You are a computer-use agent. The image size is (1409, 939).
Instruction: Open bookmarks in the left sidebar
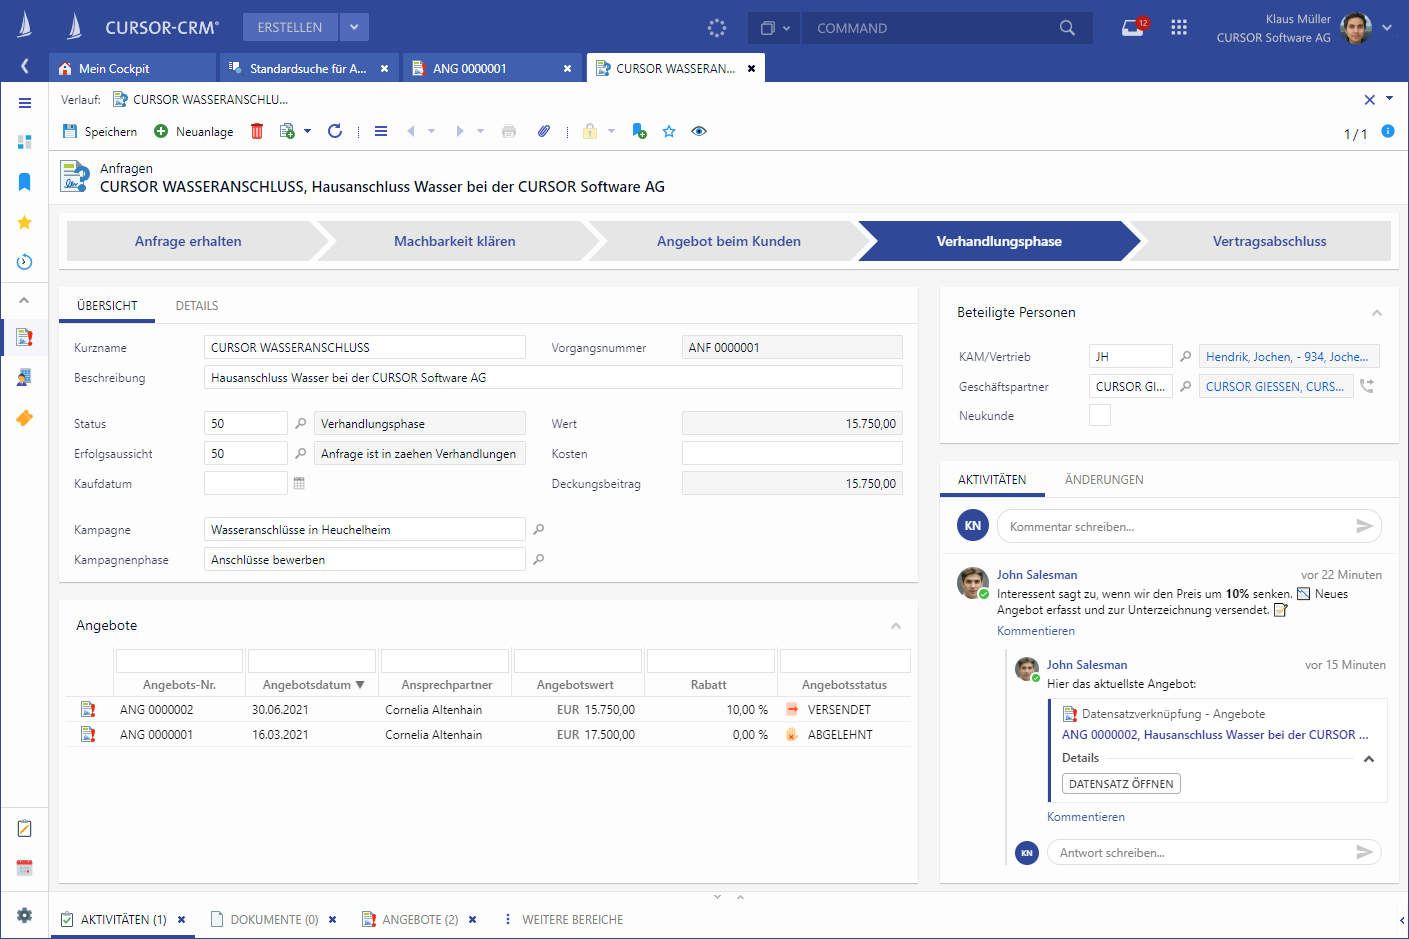25,181
